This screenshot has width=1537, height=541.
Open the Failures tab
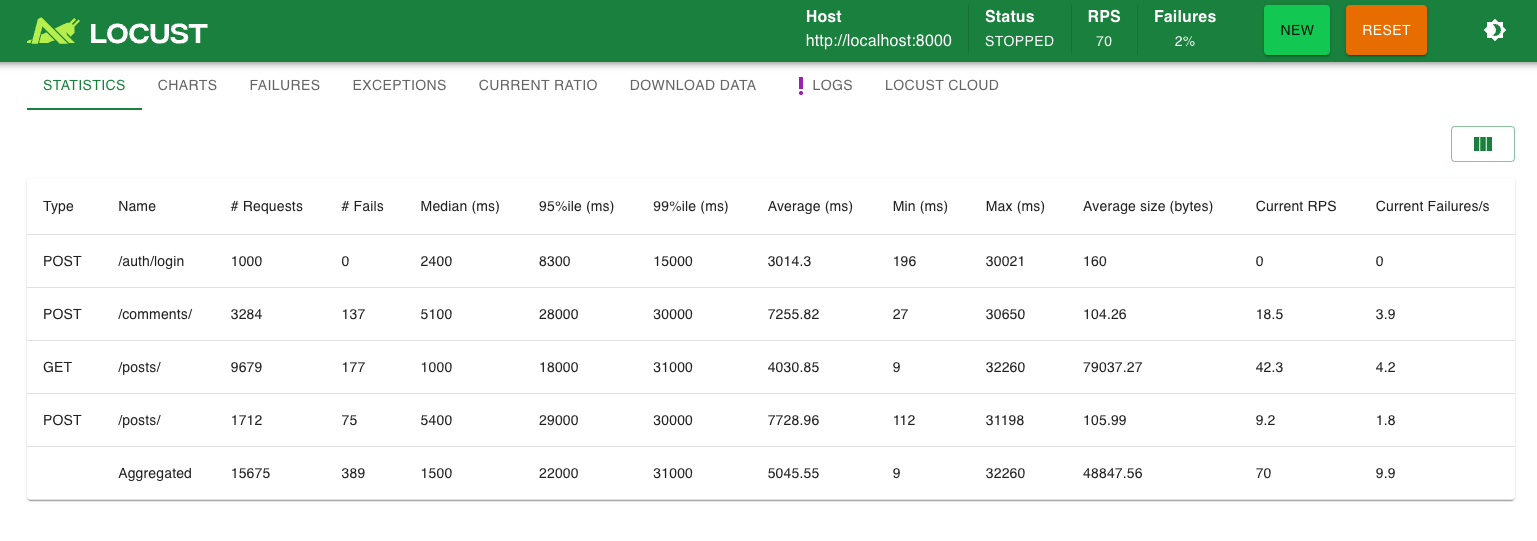tap(284, 86)
